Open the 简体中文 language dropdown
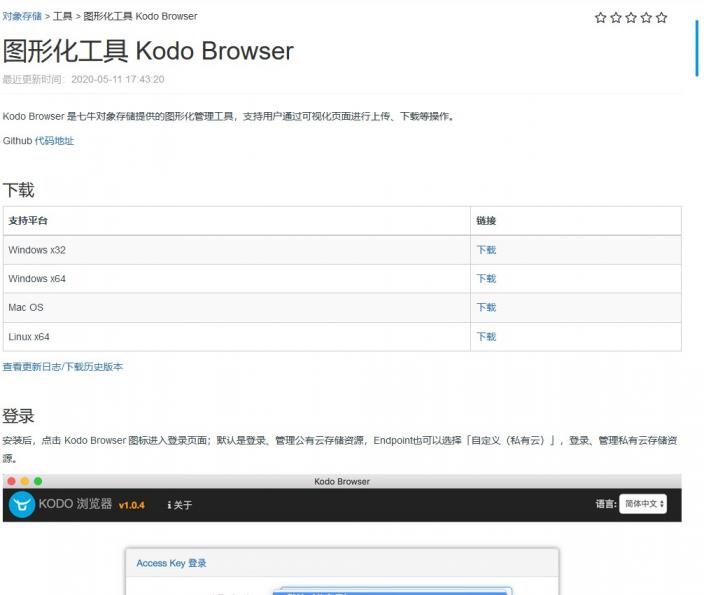Screen dimensions: 704x595 (x=643, y=504)
